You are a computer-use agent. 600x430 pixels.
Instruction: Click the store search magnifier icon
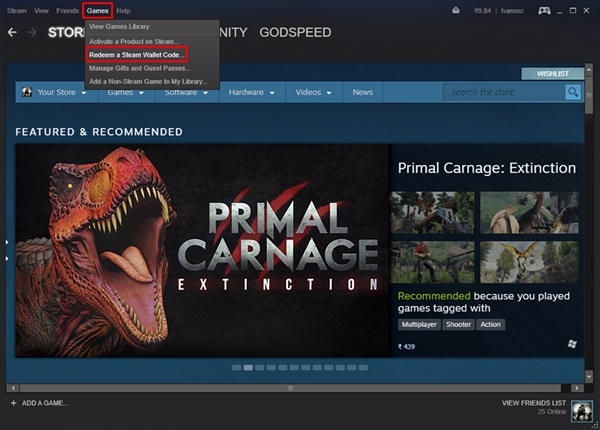[573, 92]
